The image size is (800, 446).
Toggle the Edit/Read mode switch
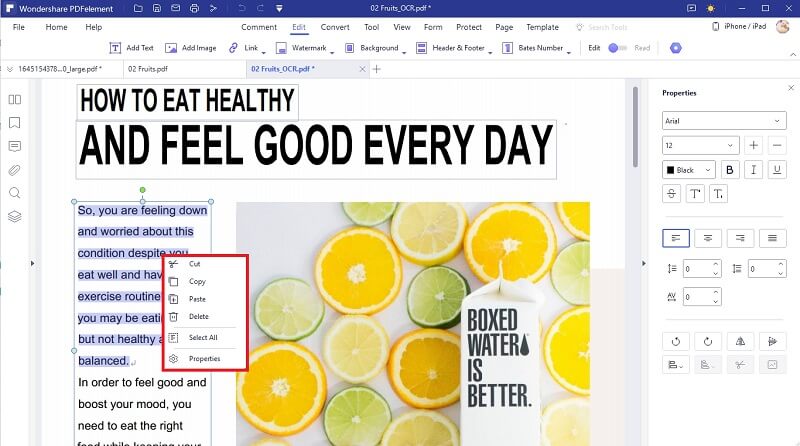617,48
